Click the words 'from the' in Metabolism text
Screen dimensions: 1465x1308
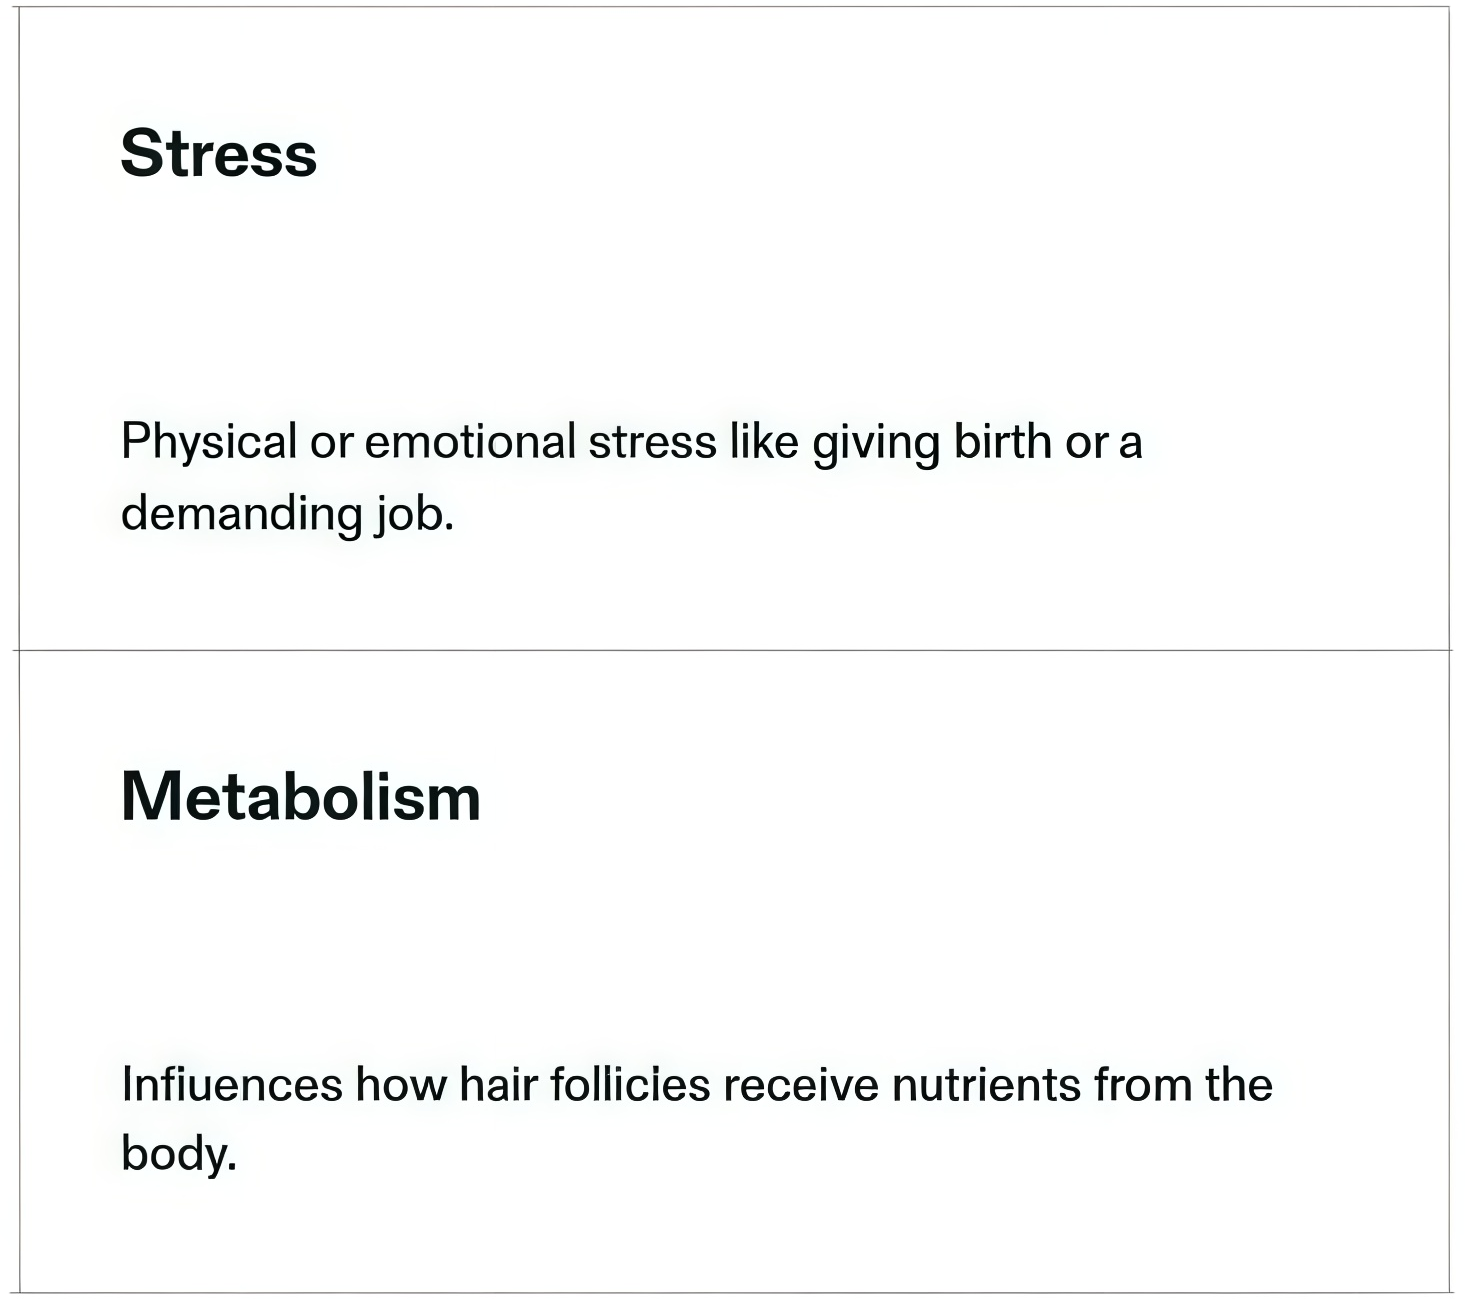pos(1183,1084)
